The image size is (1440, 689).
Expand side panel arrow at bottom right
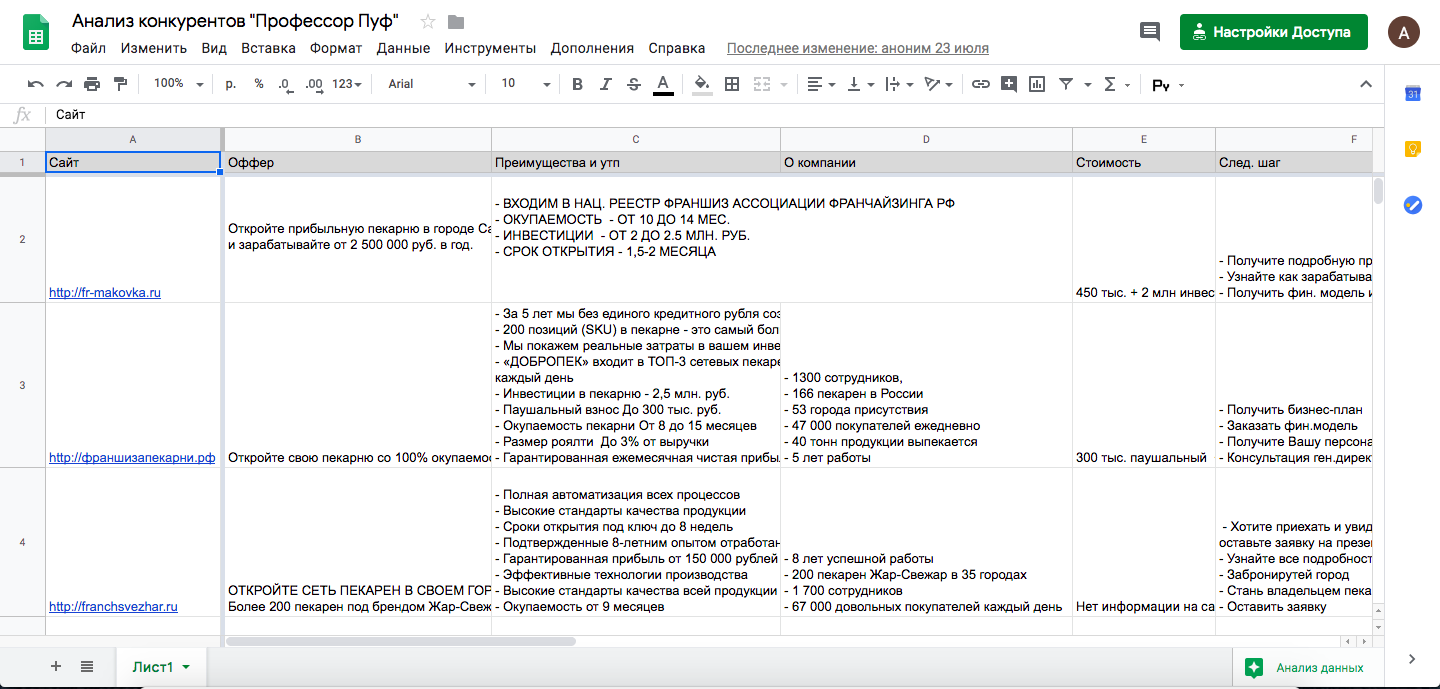pos(1412,659)
